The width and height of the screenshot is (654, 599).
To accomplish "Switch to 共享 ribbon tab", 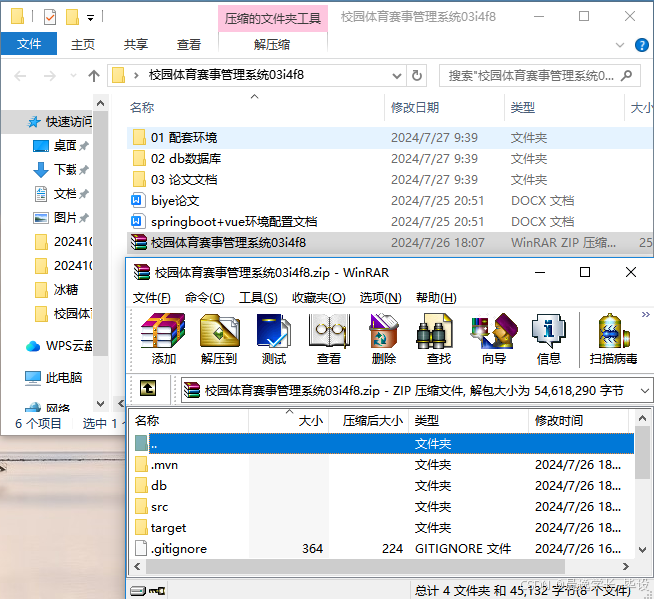I will (136, 44).
